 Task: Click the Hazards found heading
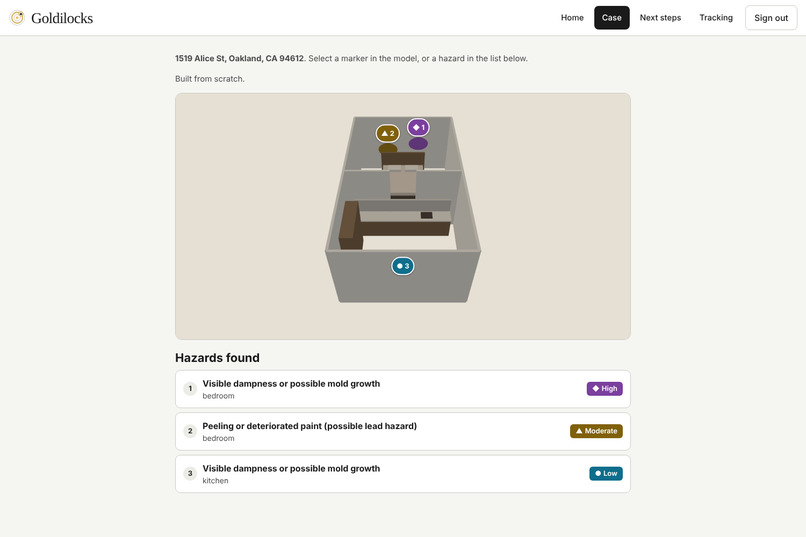[217, 358]
